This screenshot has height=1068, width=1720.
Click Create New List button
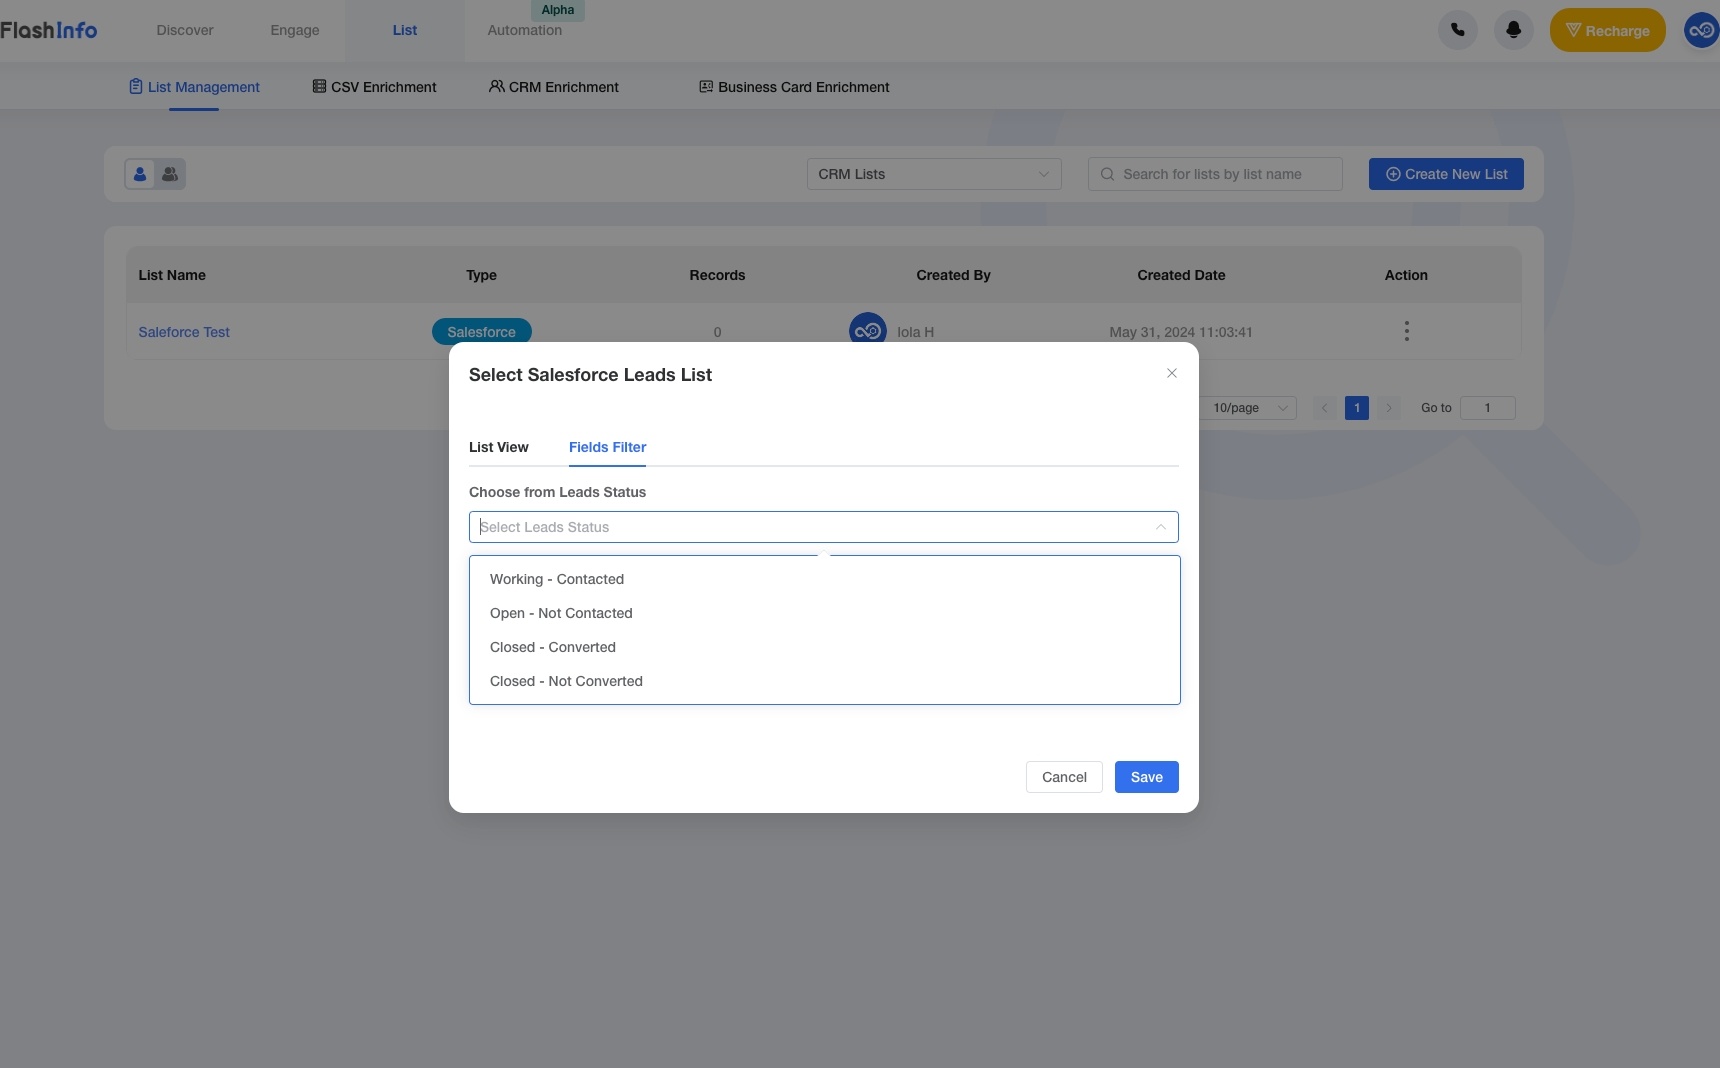click(x=1446, y=174)
